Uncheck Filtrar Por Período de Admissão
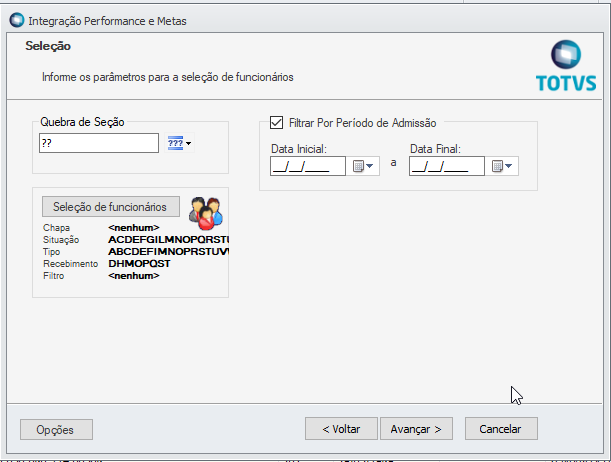The width and height of the screenshot is (611, 462). (x=277, y=123)
